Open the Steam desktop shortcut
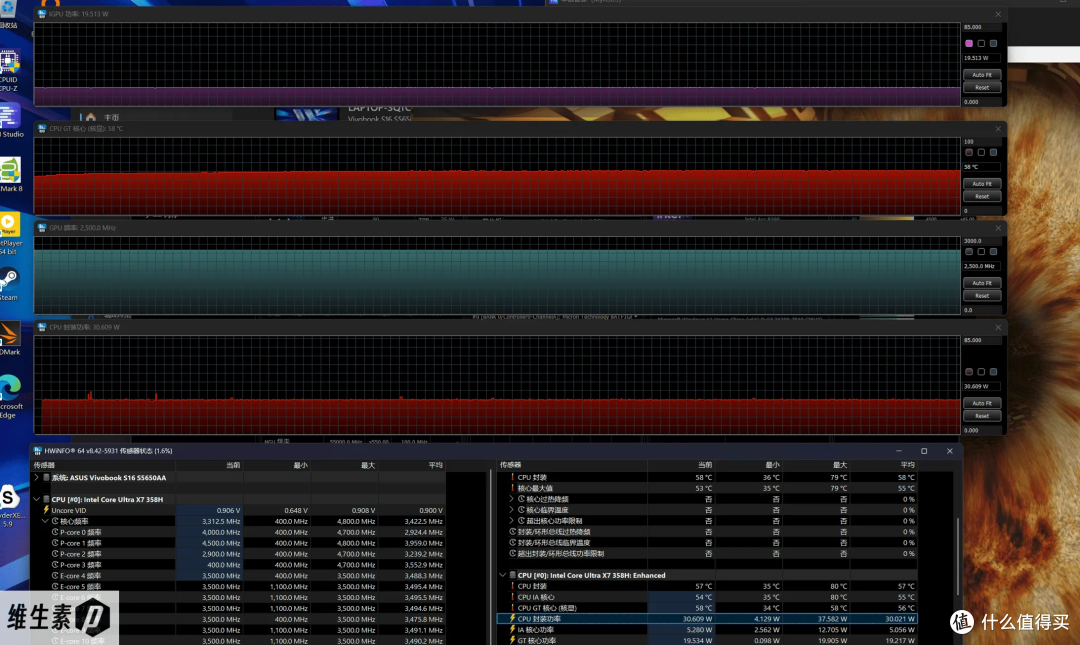 tap(9, 285)
